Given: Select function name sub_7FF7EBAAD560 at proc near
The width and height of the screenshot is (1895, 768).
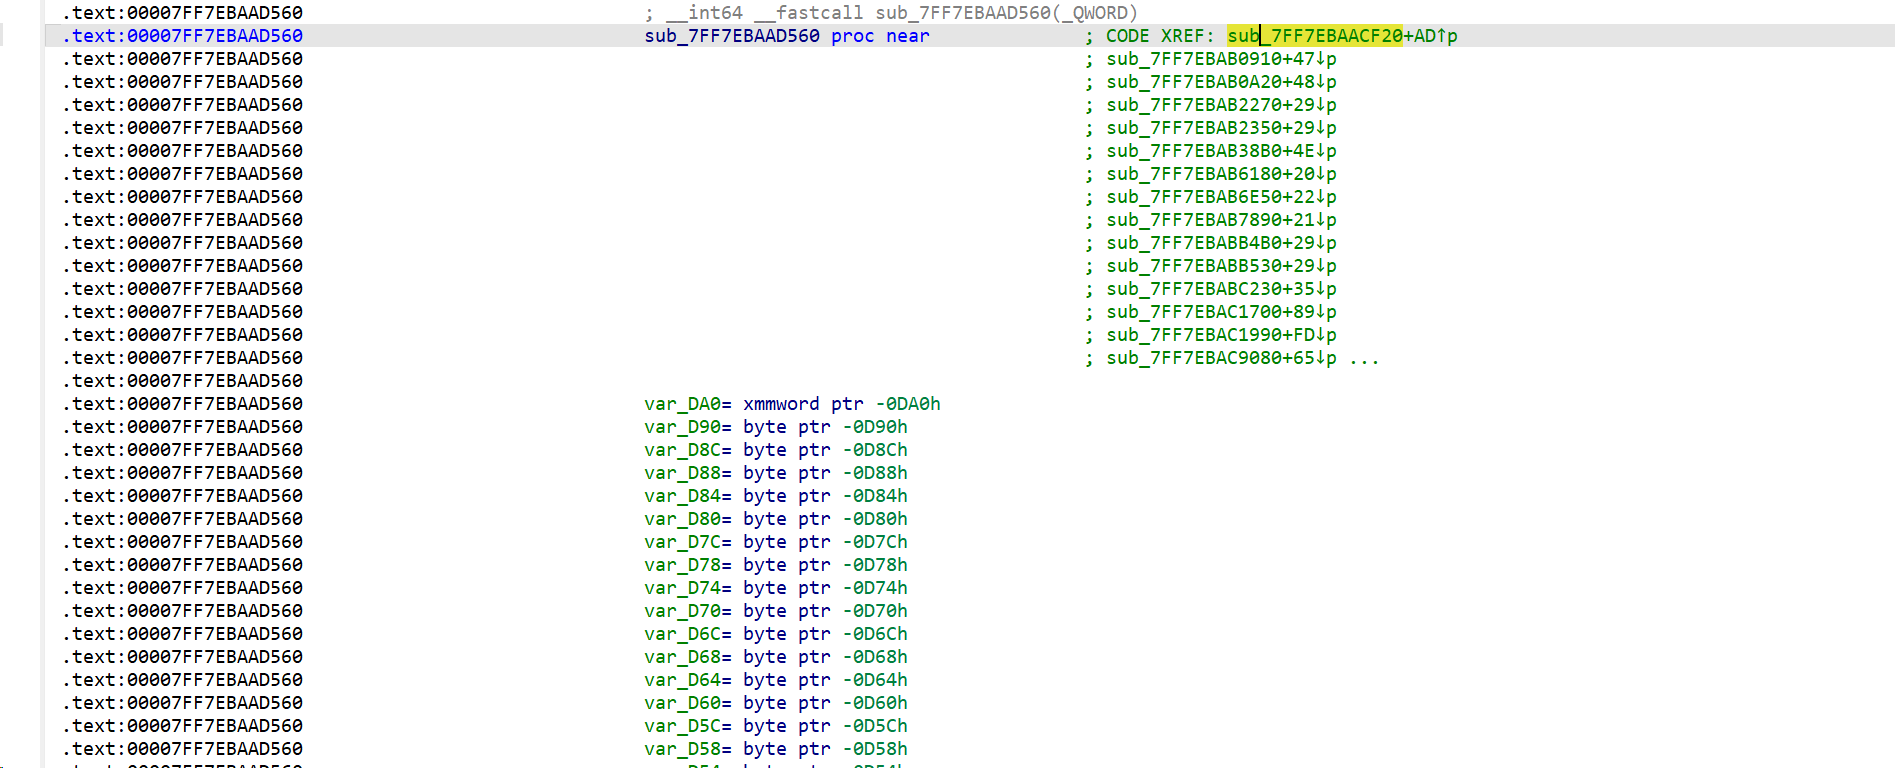Looking at the screenshot, I should coord(731,36).
